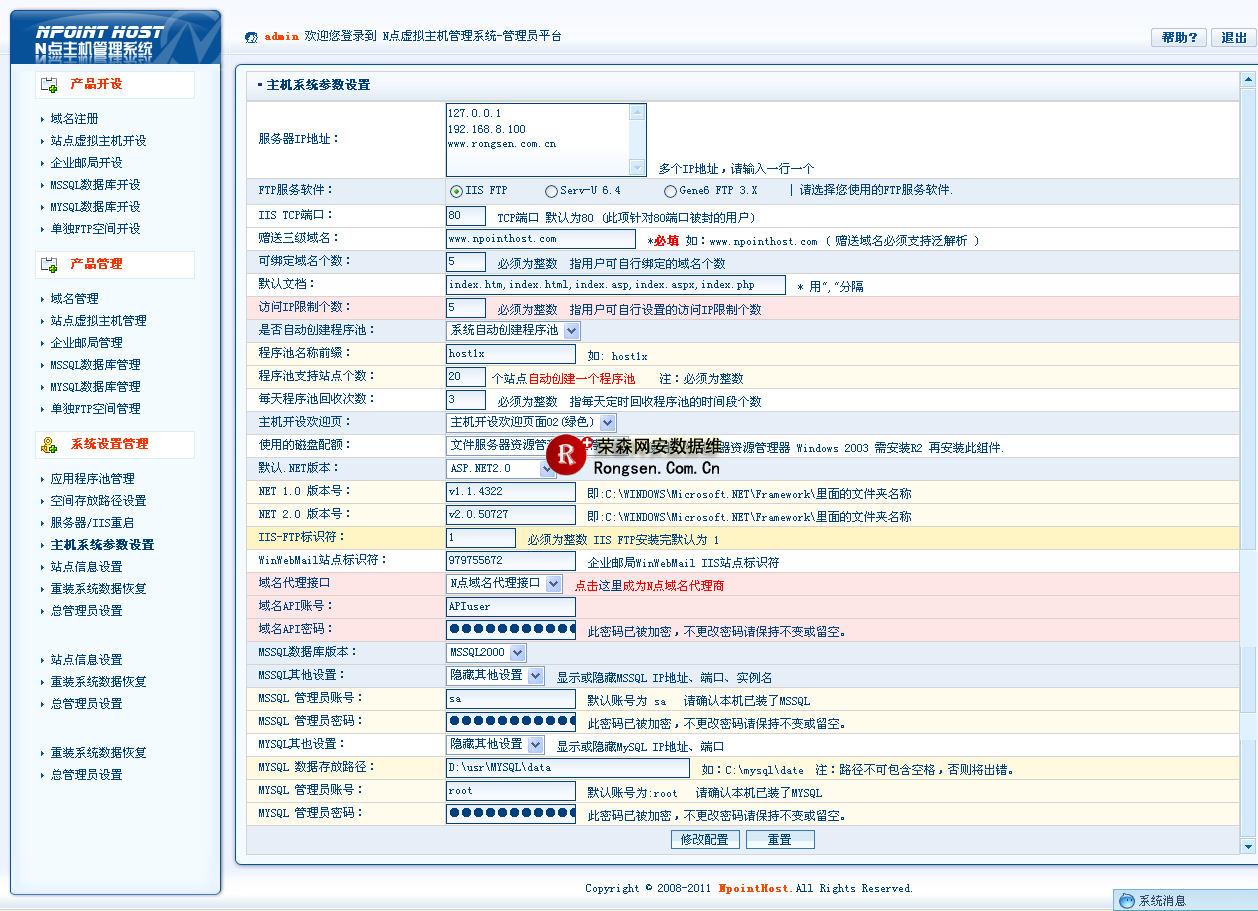Select the Serv-U 6.4 radio option
Screen dimensions: 1258x911
551,191
